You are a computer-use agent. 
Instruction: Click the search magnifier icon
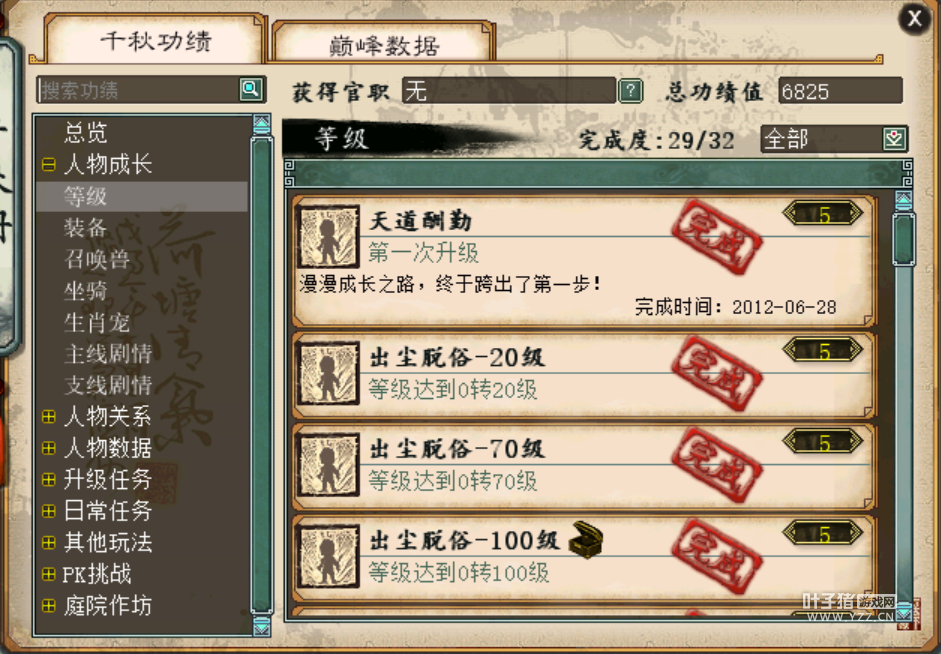click(251, 89)
